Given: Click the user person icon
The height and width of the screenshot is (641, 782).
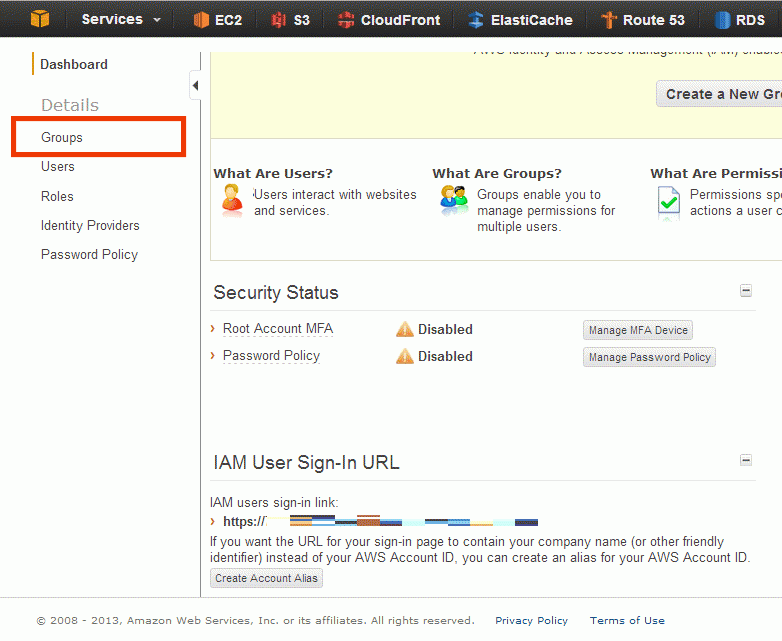Looking at the screenshot, I should click(232, 200).
